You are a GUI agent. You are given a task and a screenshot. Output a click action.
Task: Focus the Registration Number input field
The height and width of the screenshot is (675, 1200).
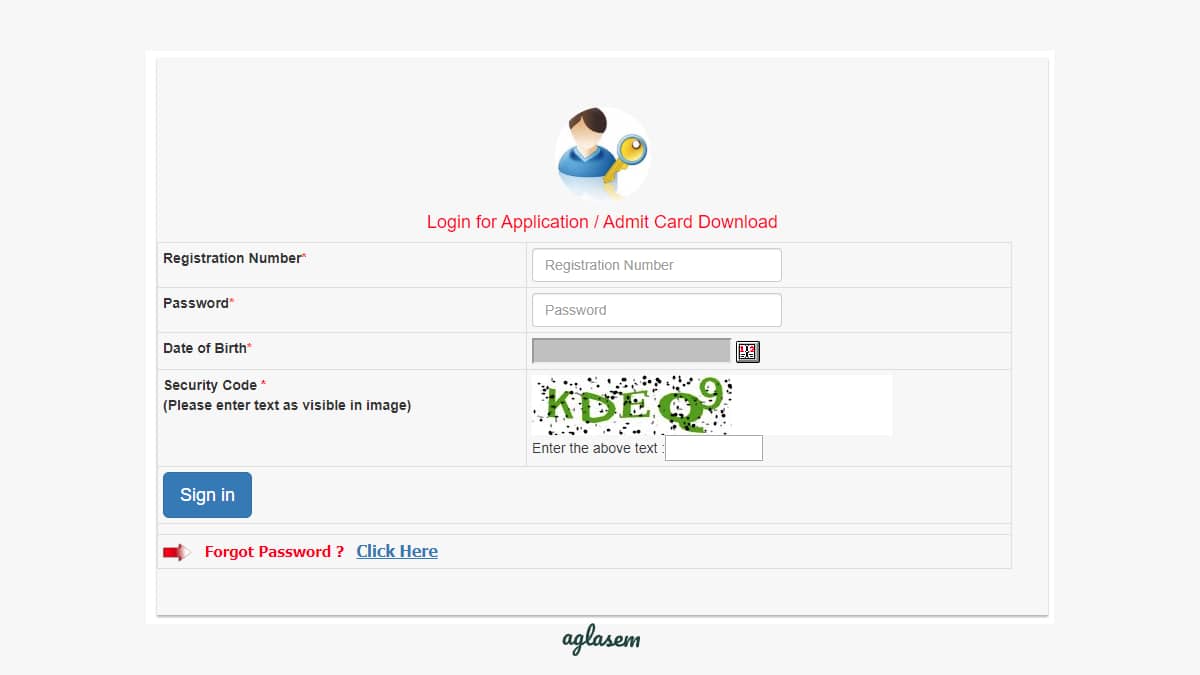(x=656, y=265)
